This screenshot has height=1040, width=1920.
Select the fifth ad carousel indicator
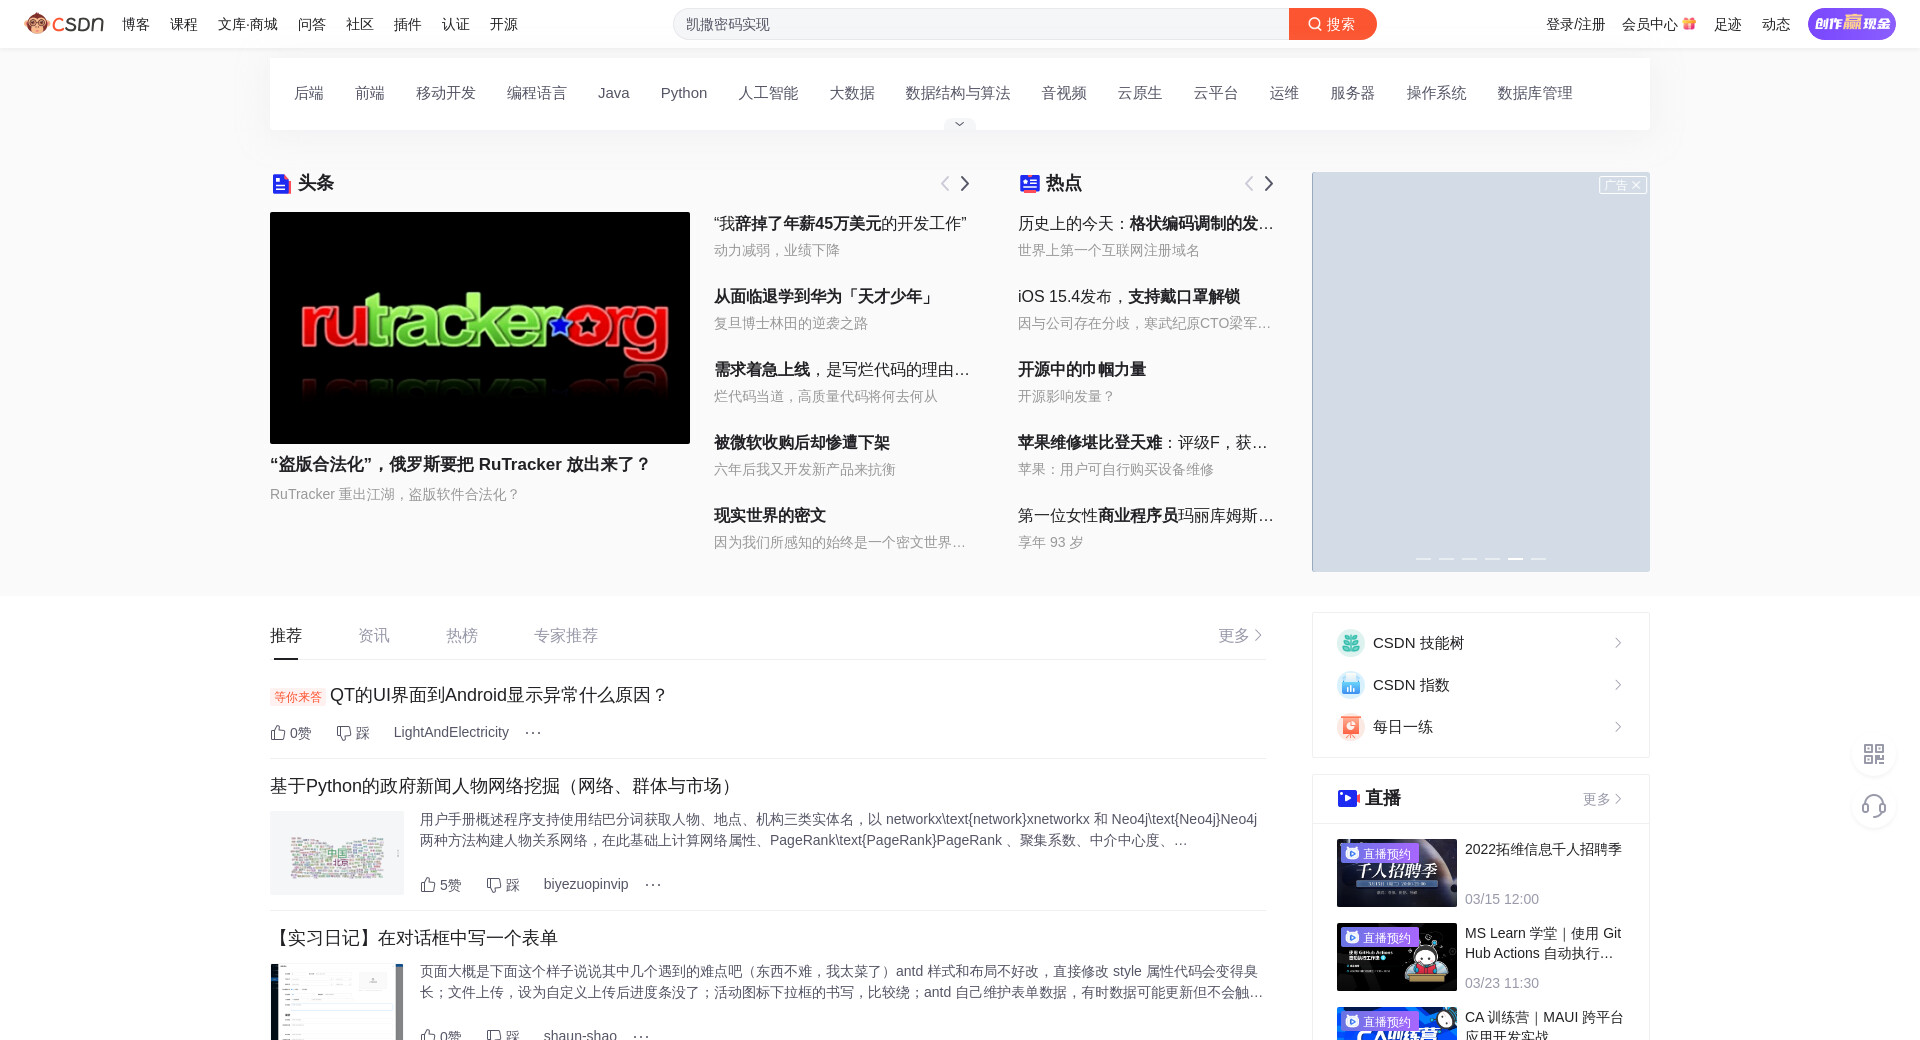coord(1515,558)
